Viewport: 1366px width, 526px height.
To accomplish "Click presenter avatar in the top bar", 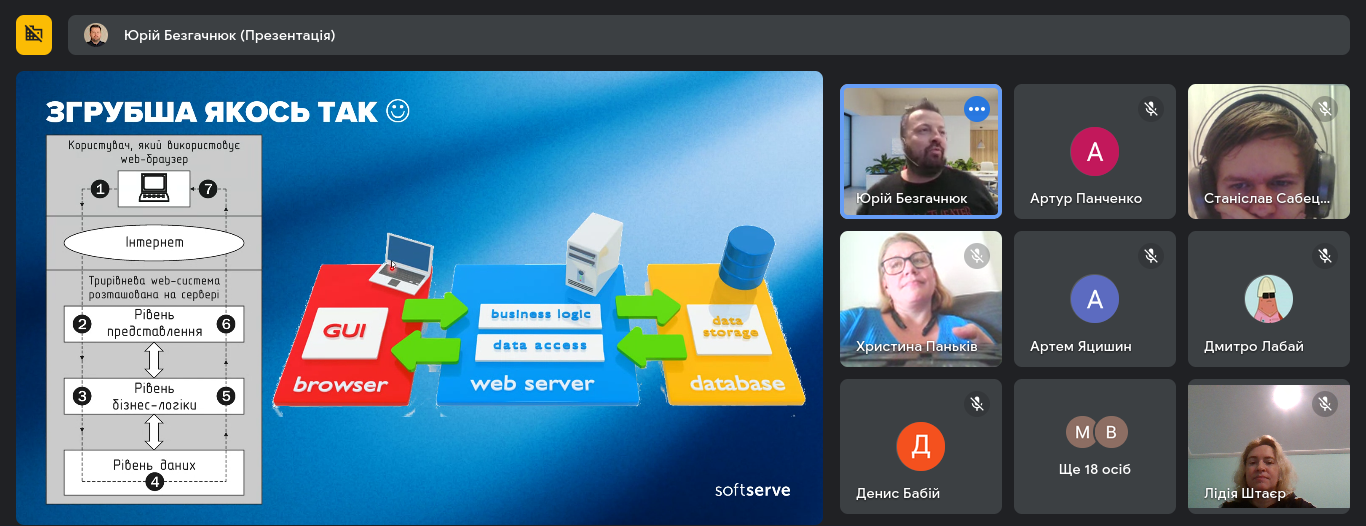I will [x=96, y=35].
